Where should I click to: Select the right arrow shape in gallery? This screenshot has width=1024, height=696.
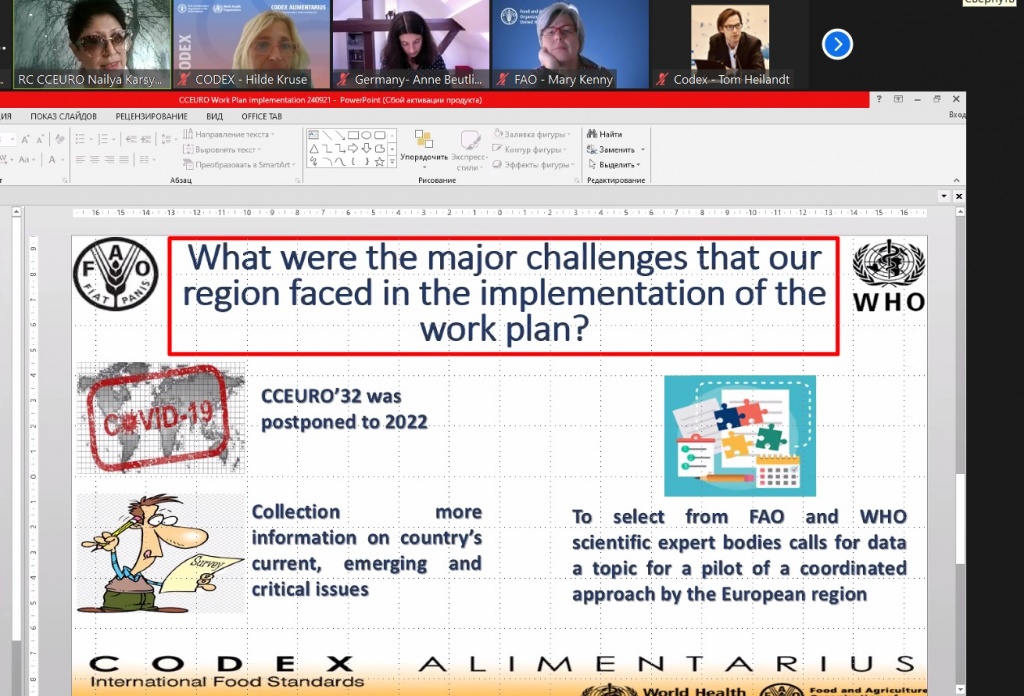353,148
